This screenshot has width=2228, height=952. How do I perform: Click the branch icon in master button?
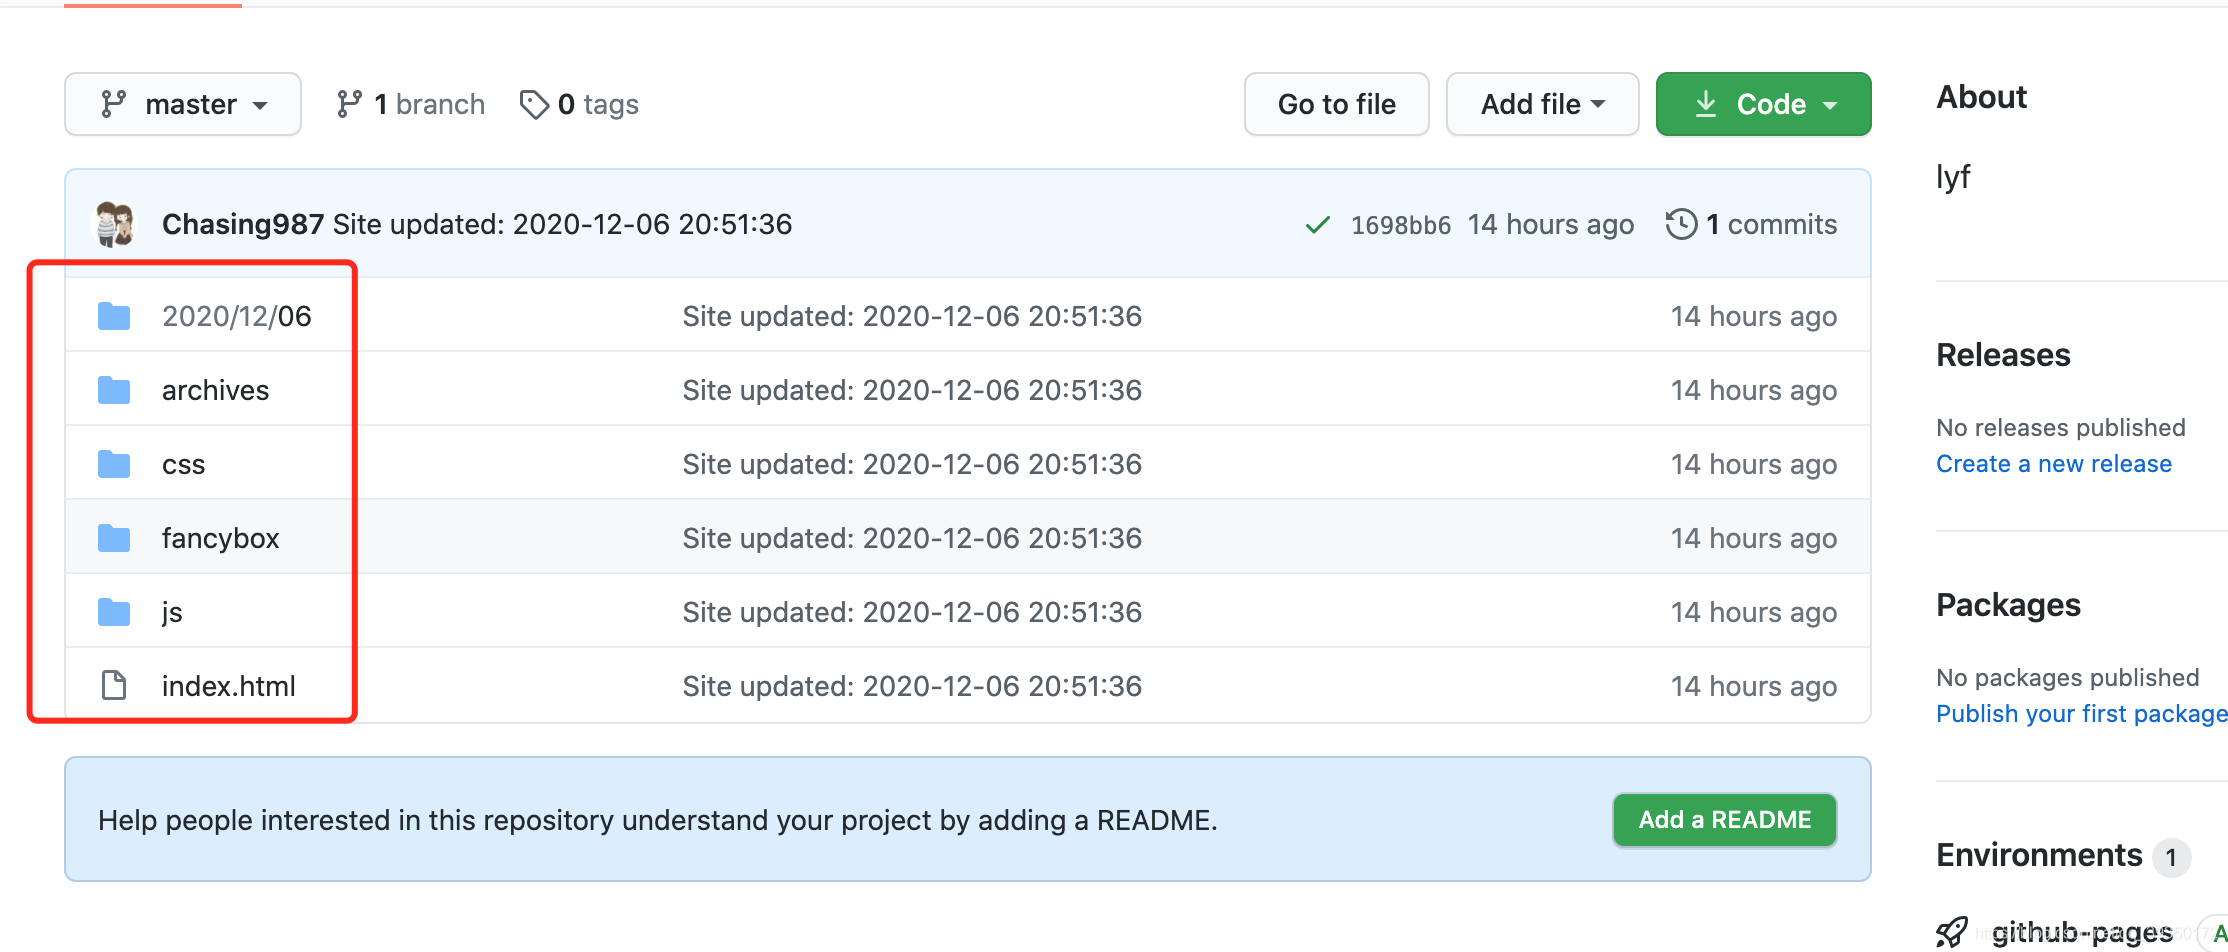pyautogui.click(x=113, y=104)
